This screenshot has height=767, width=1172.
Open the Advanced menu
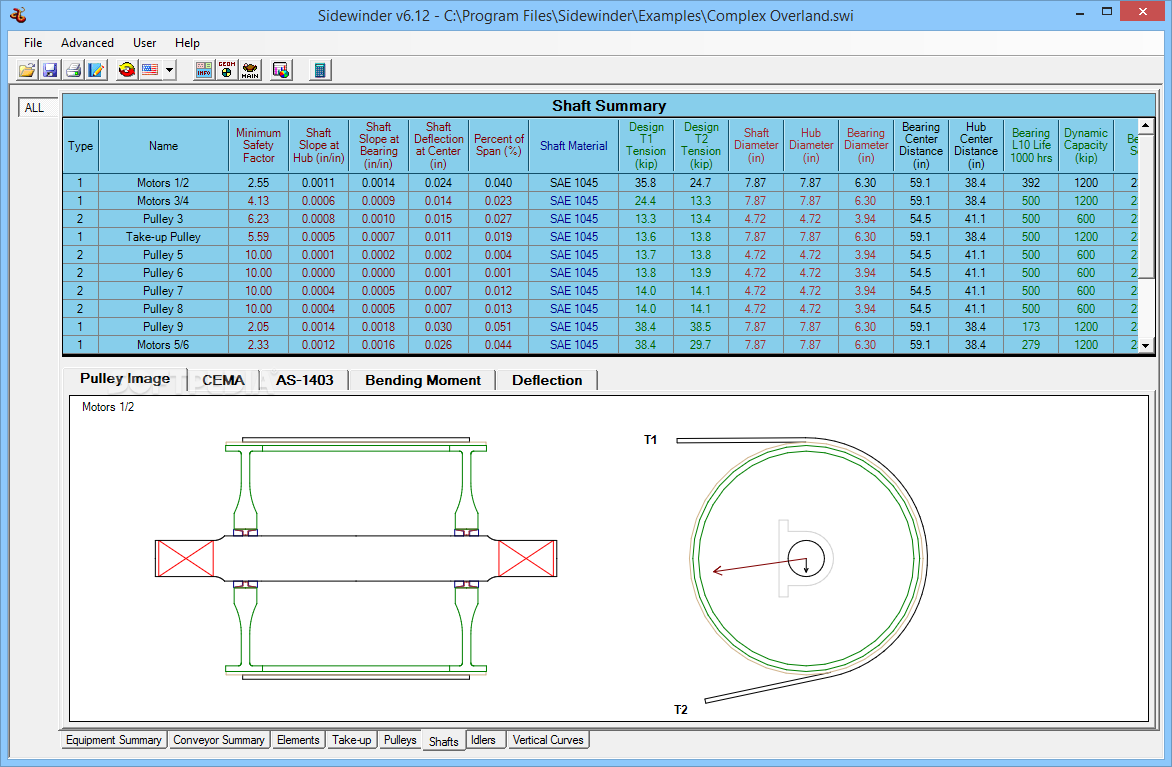point(87,43)
